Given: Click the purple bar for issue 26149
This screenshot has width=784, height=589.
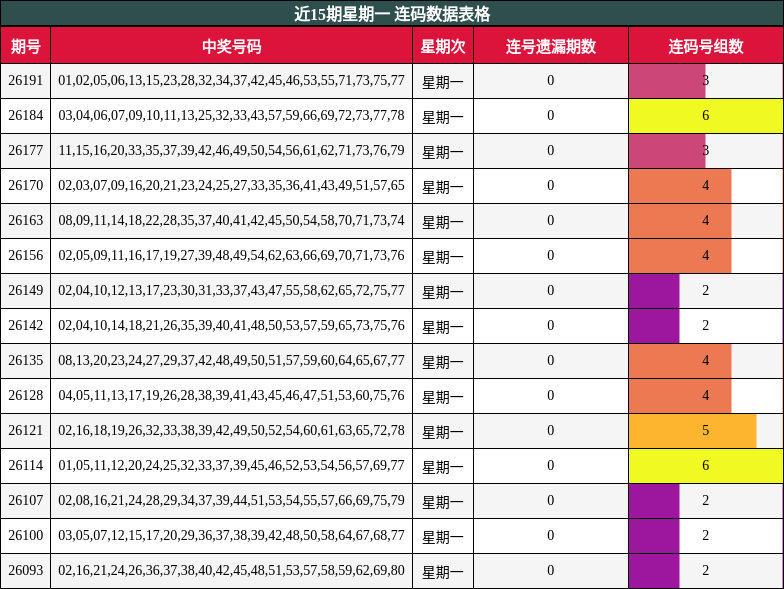Looking at the screenshot, I should pyautogui.click(x=654, y=290).
